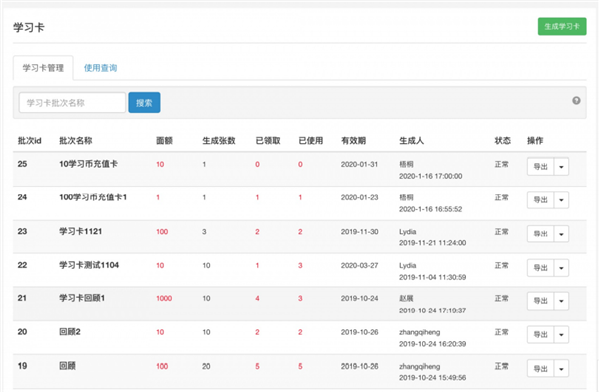Click the help question mark icon
Viewport: 600px width, 392px height.
[x=576, y=101]
